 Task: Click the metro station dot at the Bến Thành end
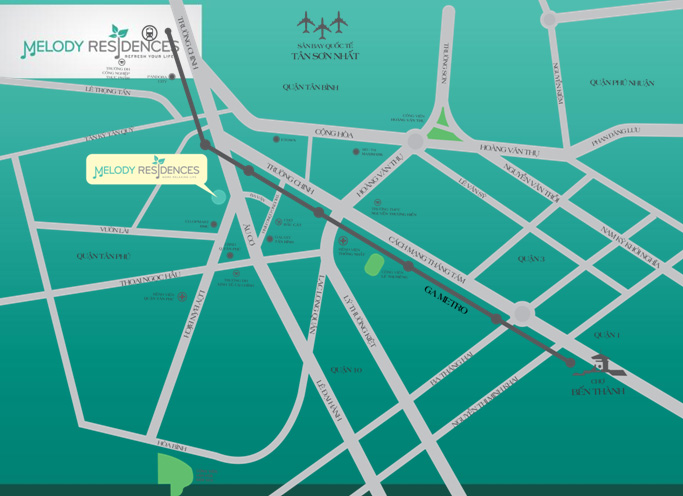571,362
